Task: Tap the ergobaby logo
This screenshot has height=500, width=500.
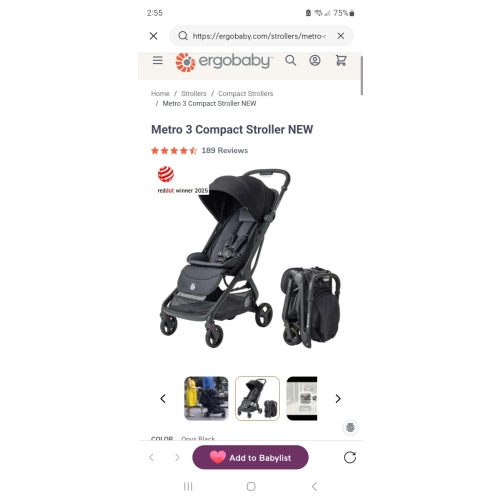Action: [x=224, y=62]
